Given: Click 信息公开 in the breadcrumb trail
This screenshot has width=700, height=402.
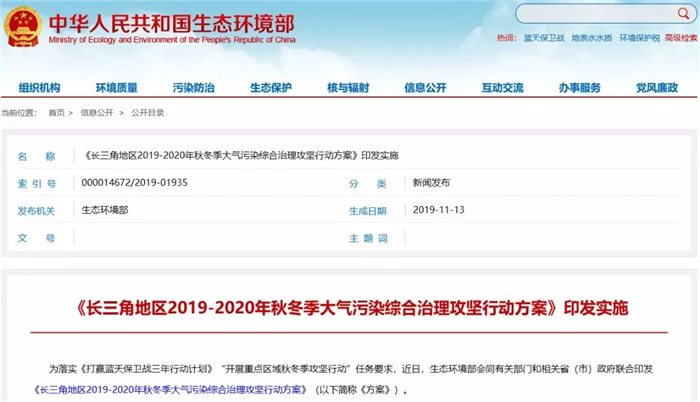Looking at the screenshot, I should tap(97, 112).
